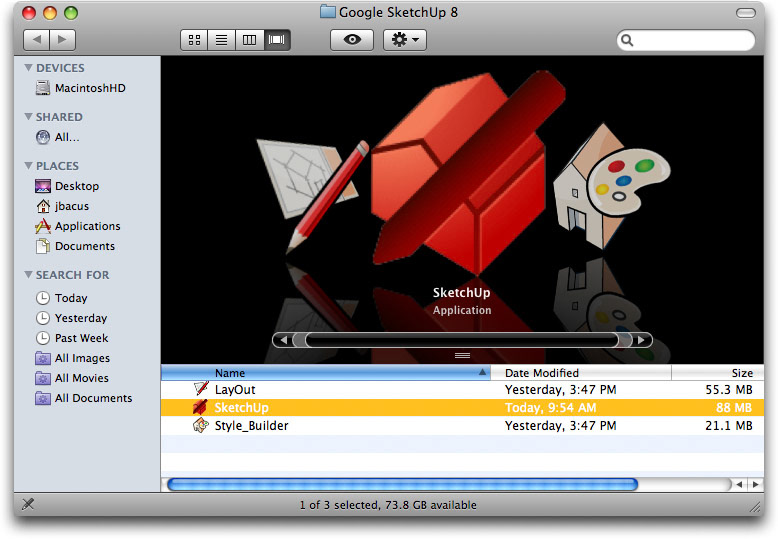Click the Cover Flow right scroll arrow
The height and width of the screenshot is (539, 778).
(x=641, y=340)
